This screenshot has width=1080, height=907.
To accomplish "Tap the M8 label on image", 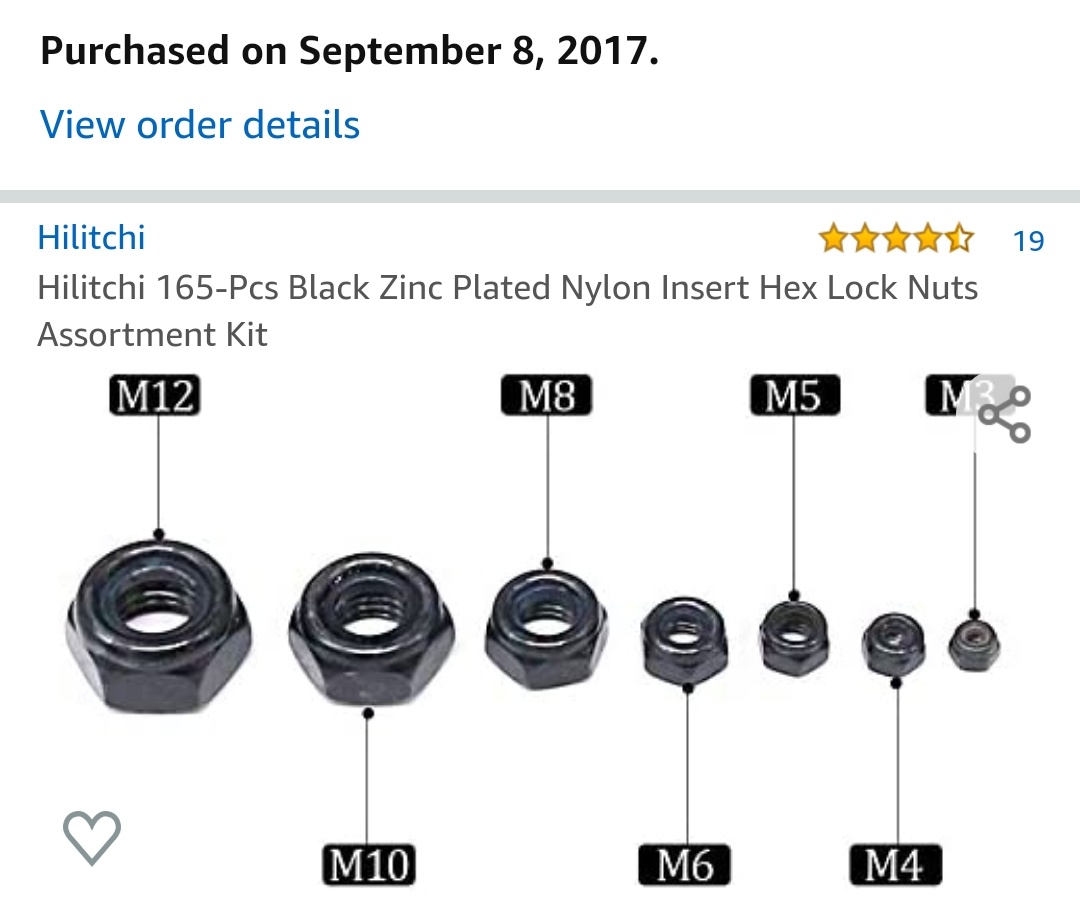I will pyautogui.click(x=546, y=395).
